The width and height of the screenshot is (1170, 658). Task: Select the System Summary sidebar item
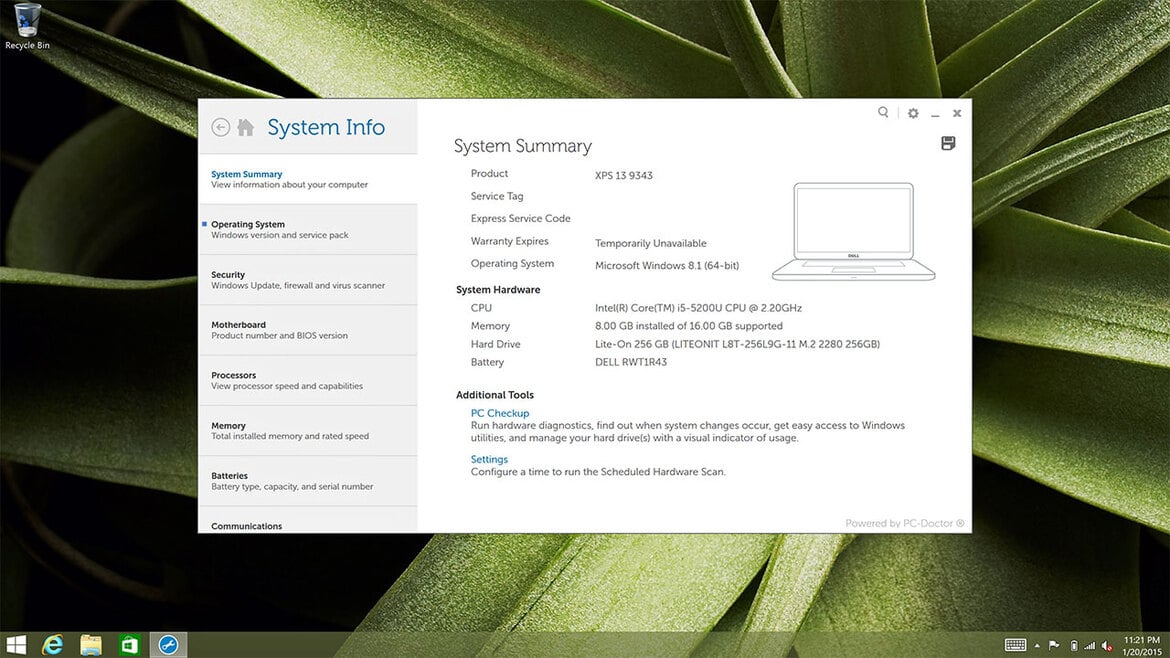pyautogui.click(x=307, y=179)
